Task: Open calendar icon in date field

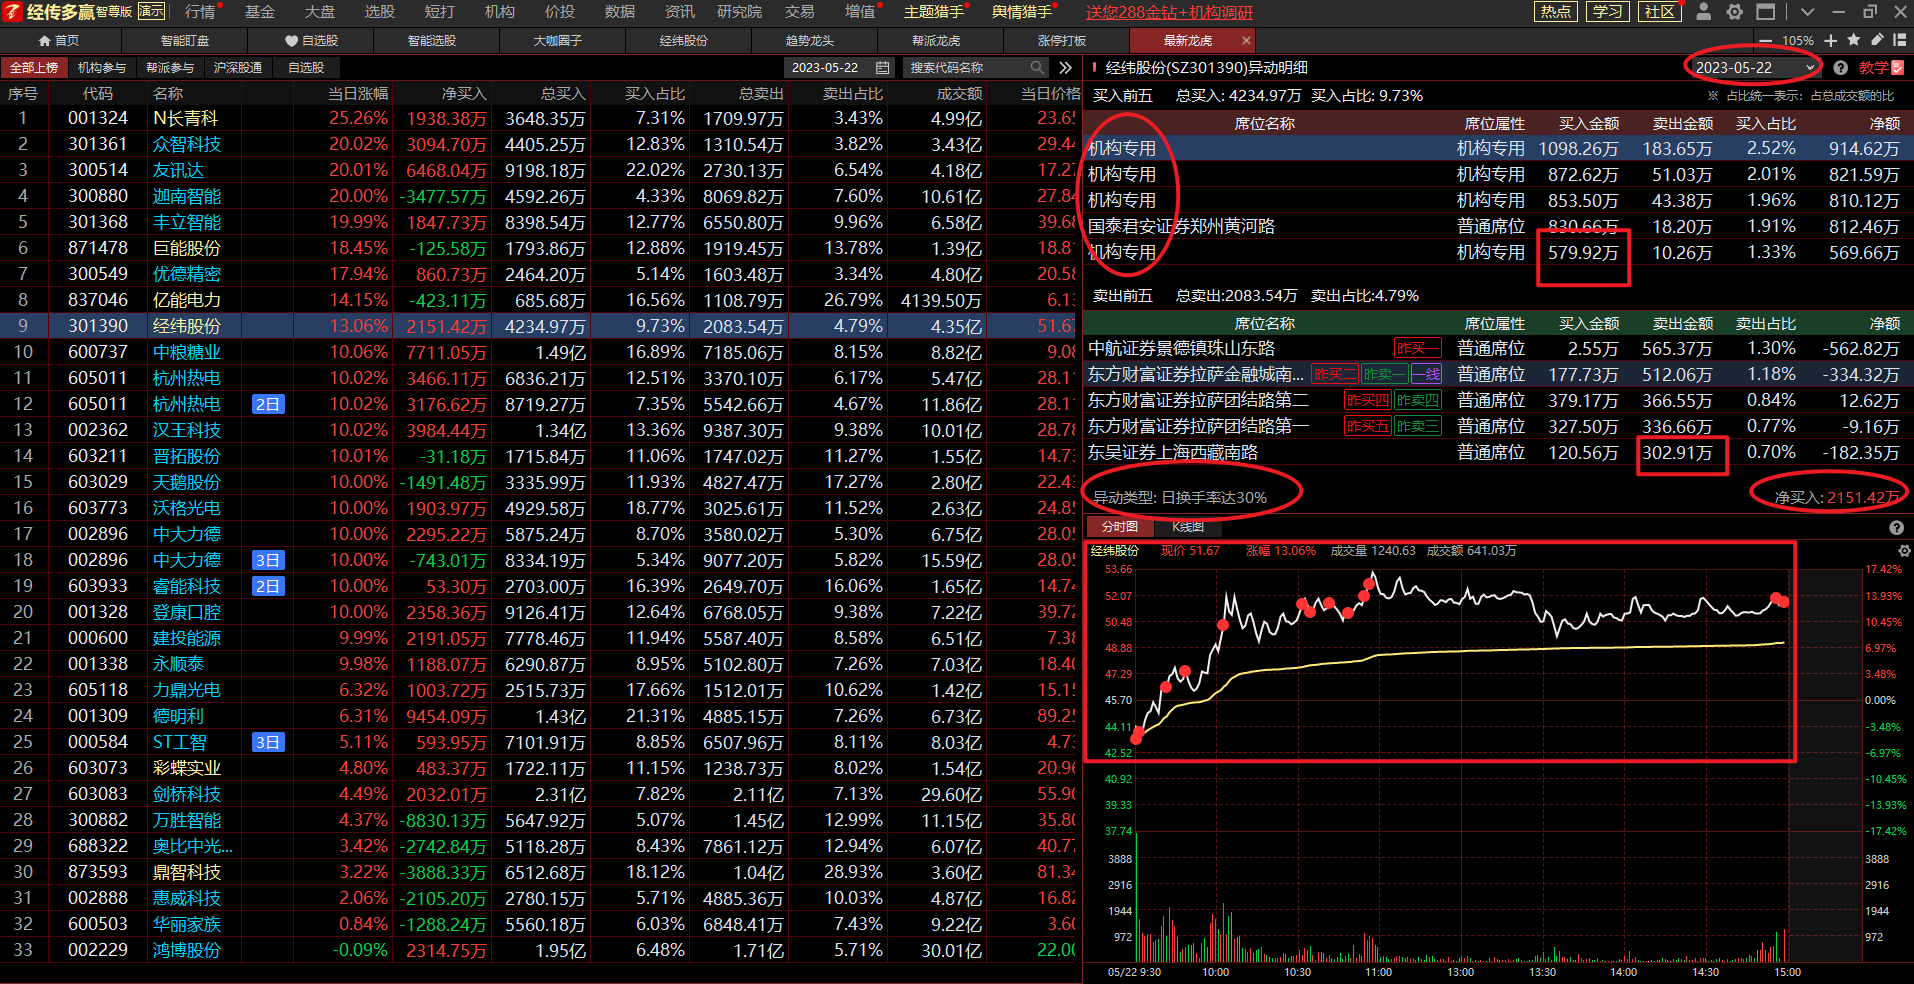Action: [x=882, y=68]
